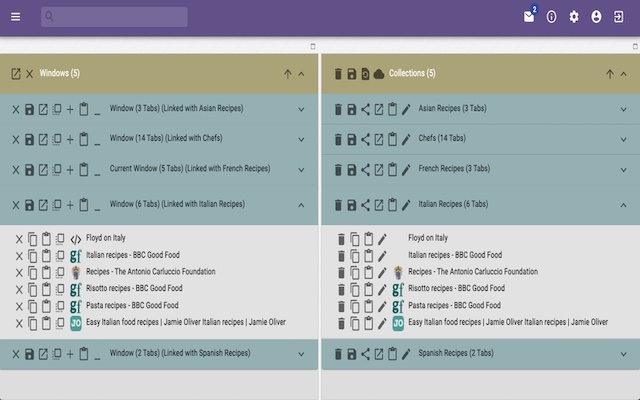Rename the French Recipes collection with pencil
640x400 pixels.
[x=406, y=170]
